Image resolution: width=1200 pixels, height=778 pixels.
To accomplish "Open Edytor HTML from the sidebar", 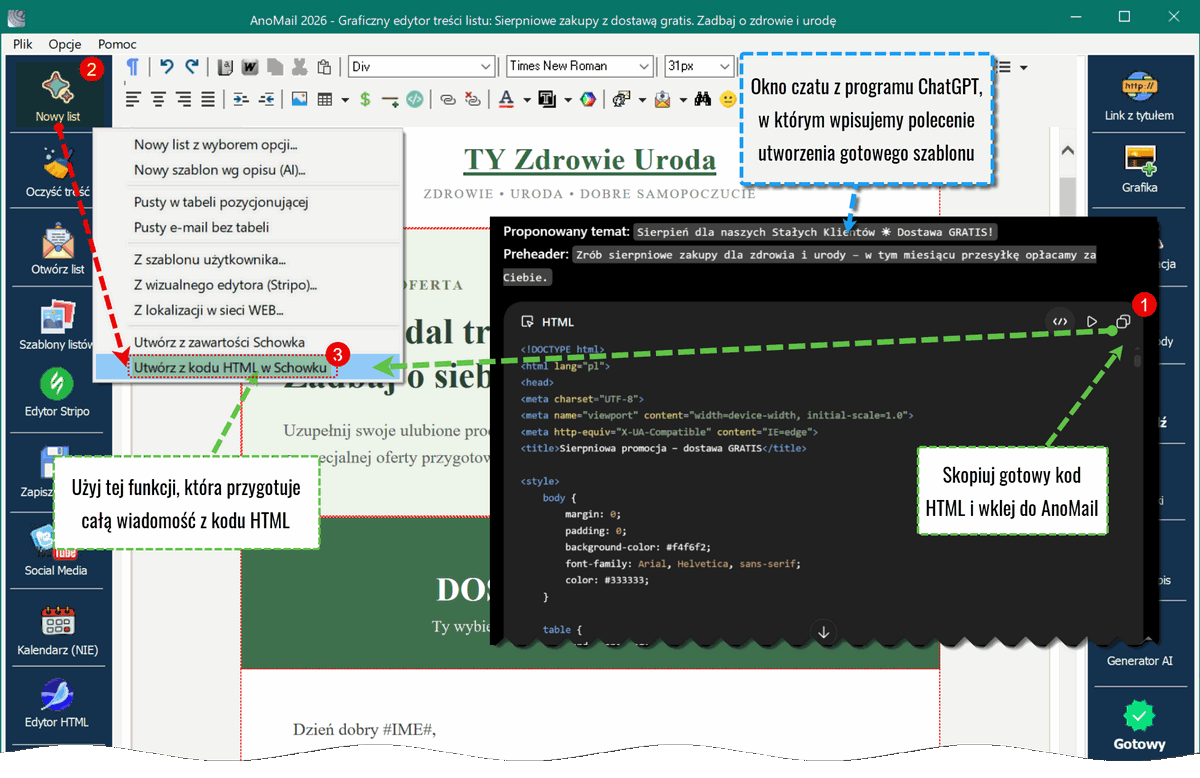I will click(57, 704).
